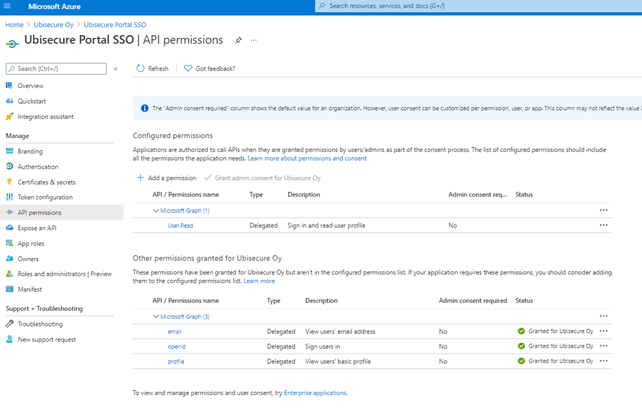Pin the API permissions page
642x411 pixels.
[238, 40]
